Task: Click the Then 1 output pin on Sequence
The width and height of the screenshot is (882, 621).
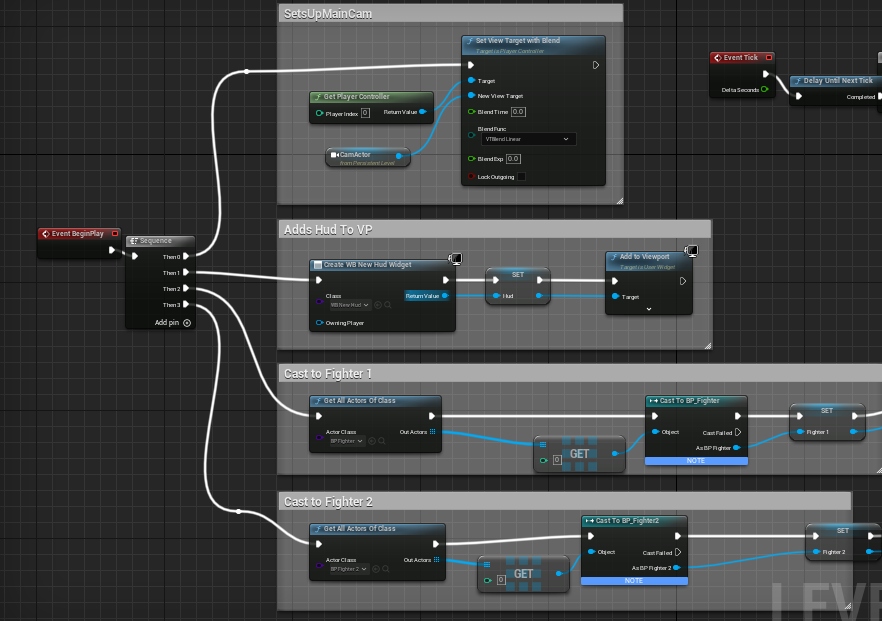Action: pyautogui.click(x=186, y=272)
